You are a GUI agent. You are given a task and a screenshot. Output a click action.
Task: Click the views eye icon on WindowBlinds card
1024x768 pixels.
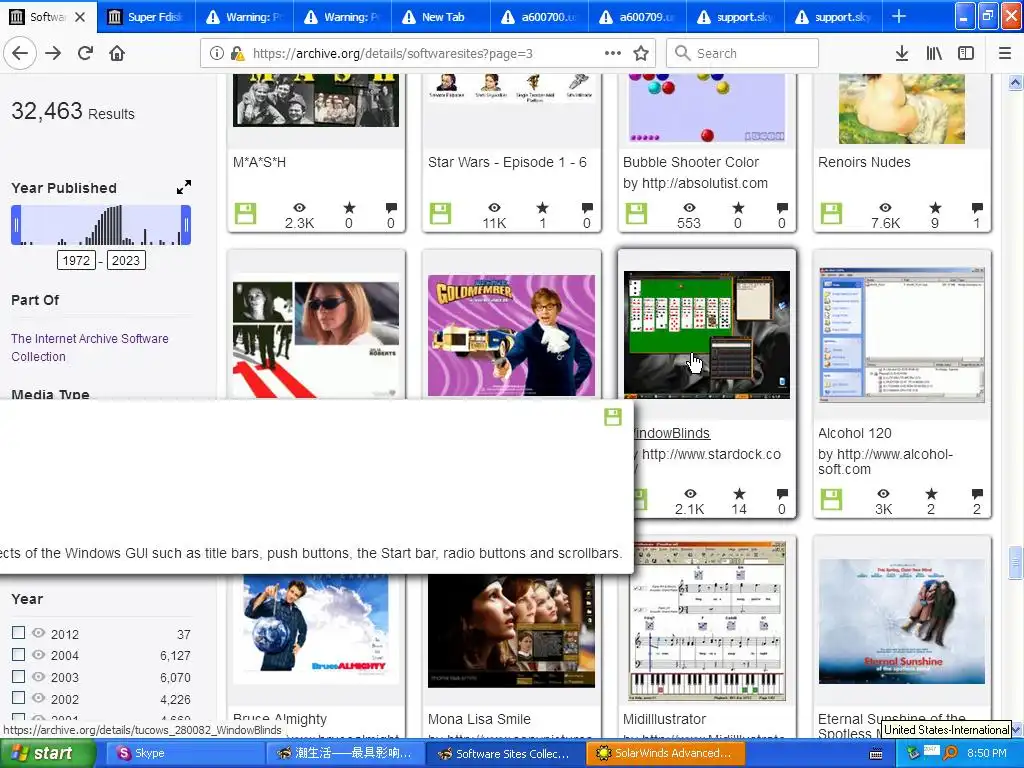(x=690, y=494)
